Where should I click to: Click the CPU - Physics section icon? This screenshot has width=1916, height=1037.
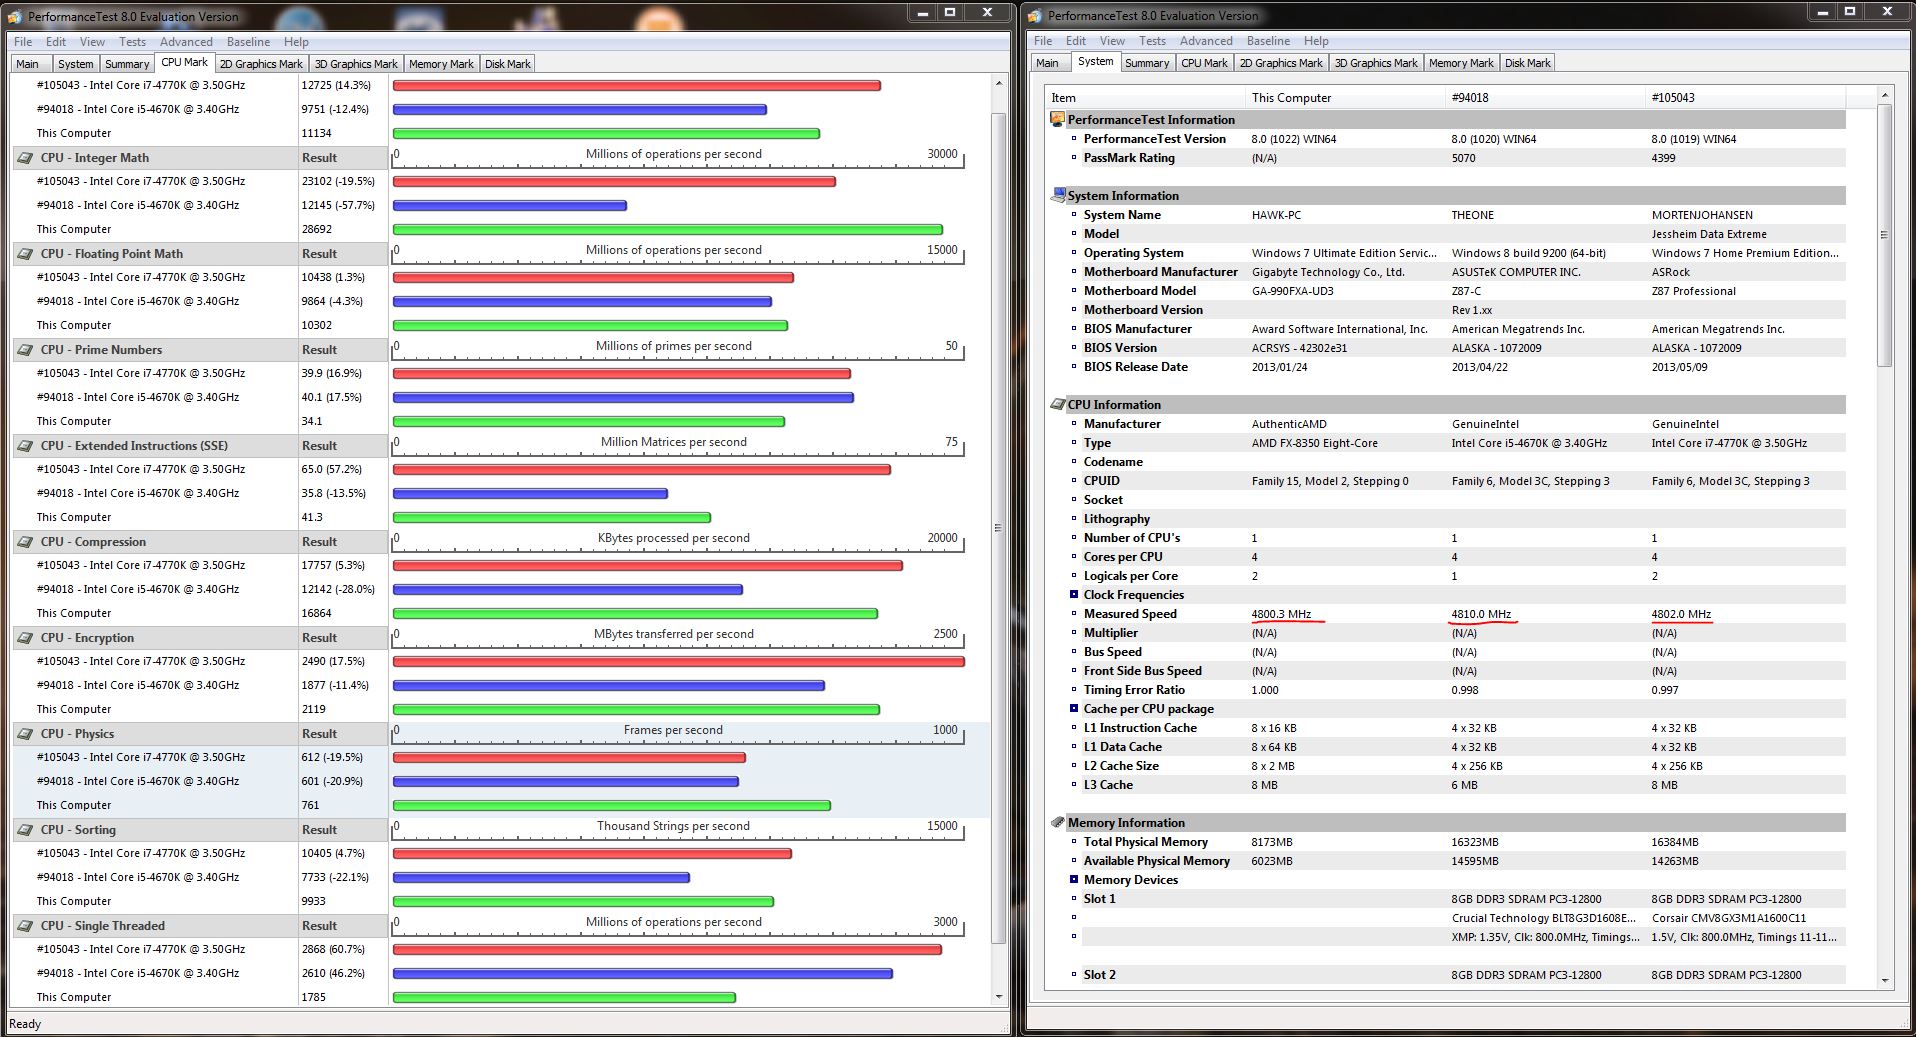26,734
